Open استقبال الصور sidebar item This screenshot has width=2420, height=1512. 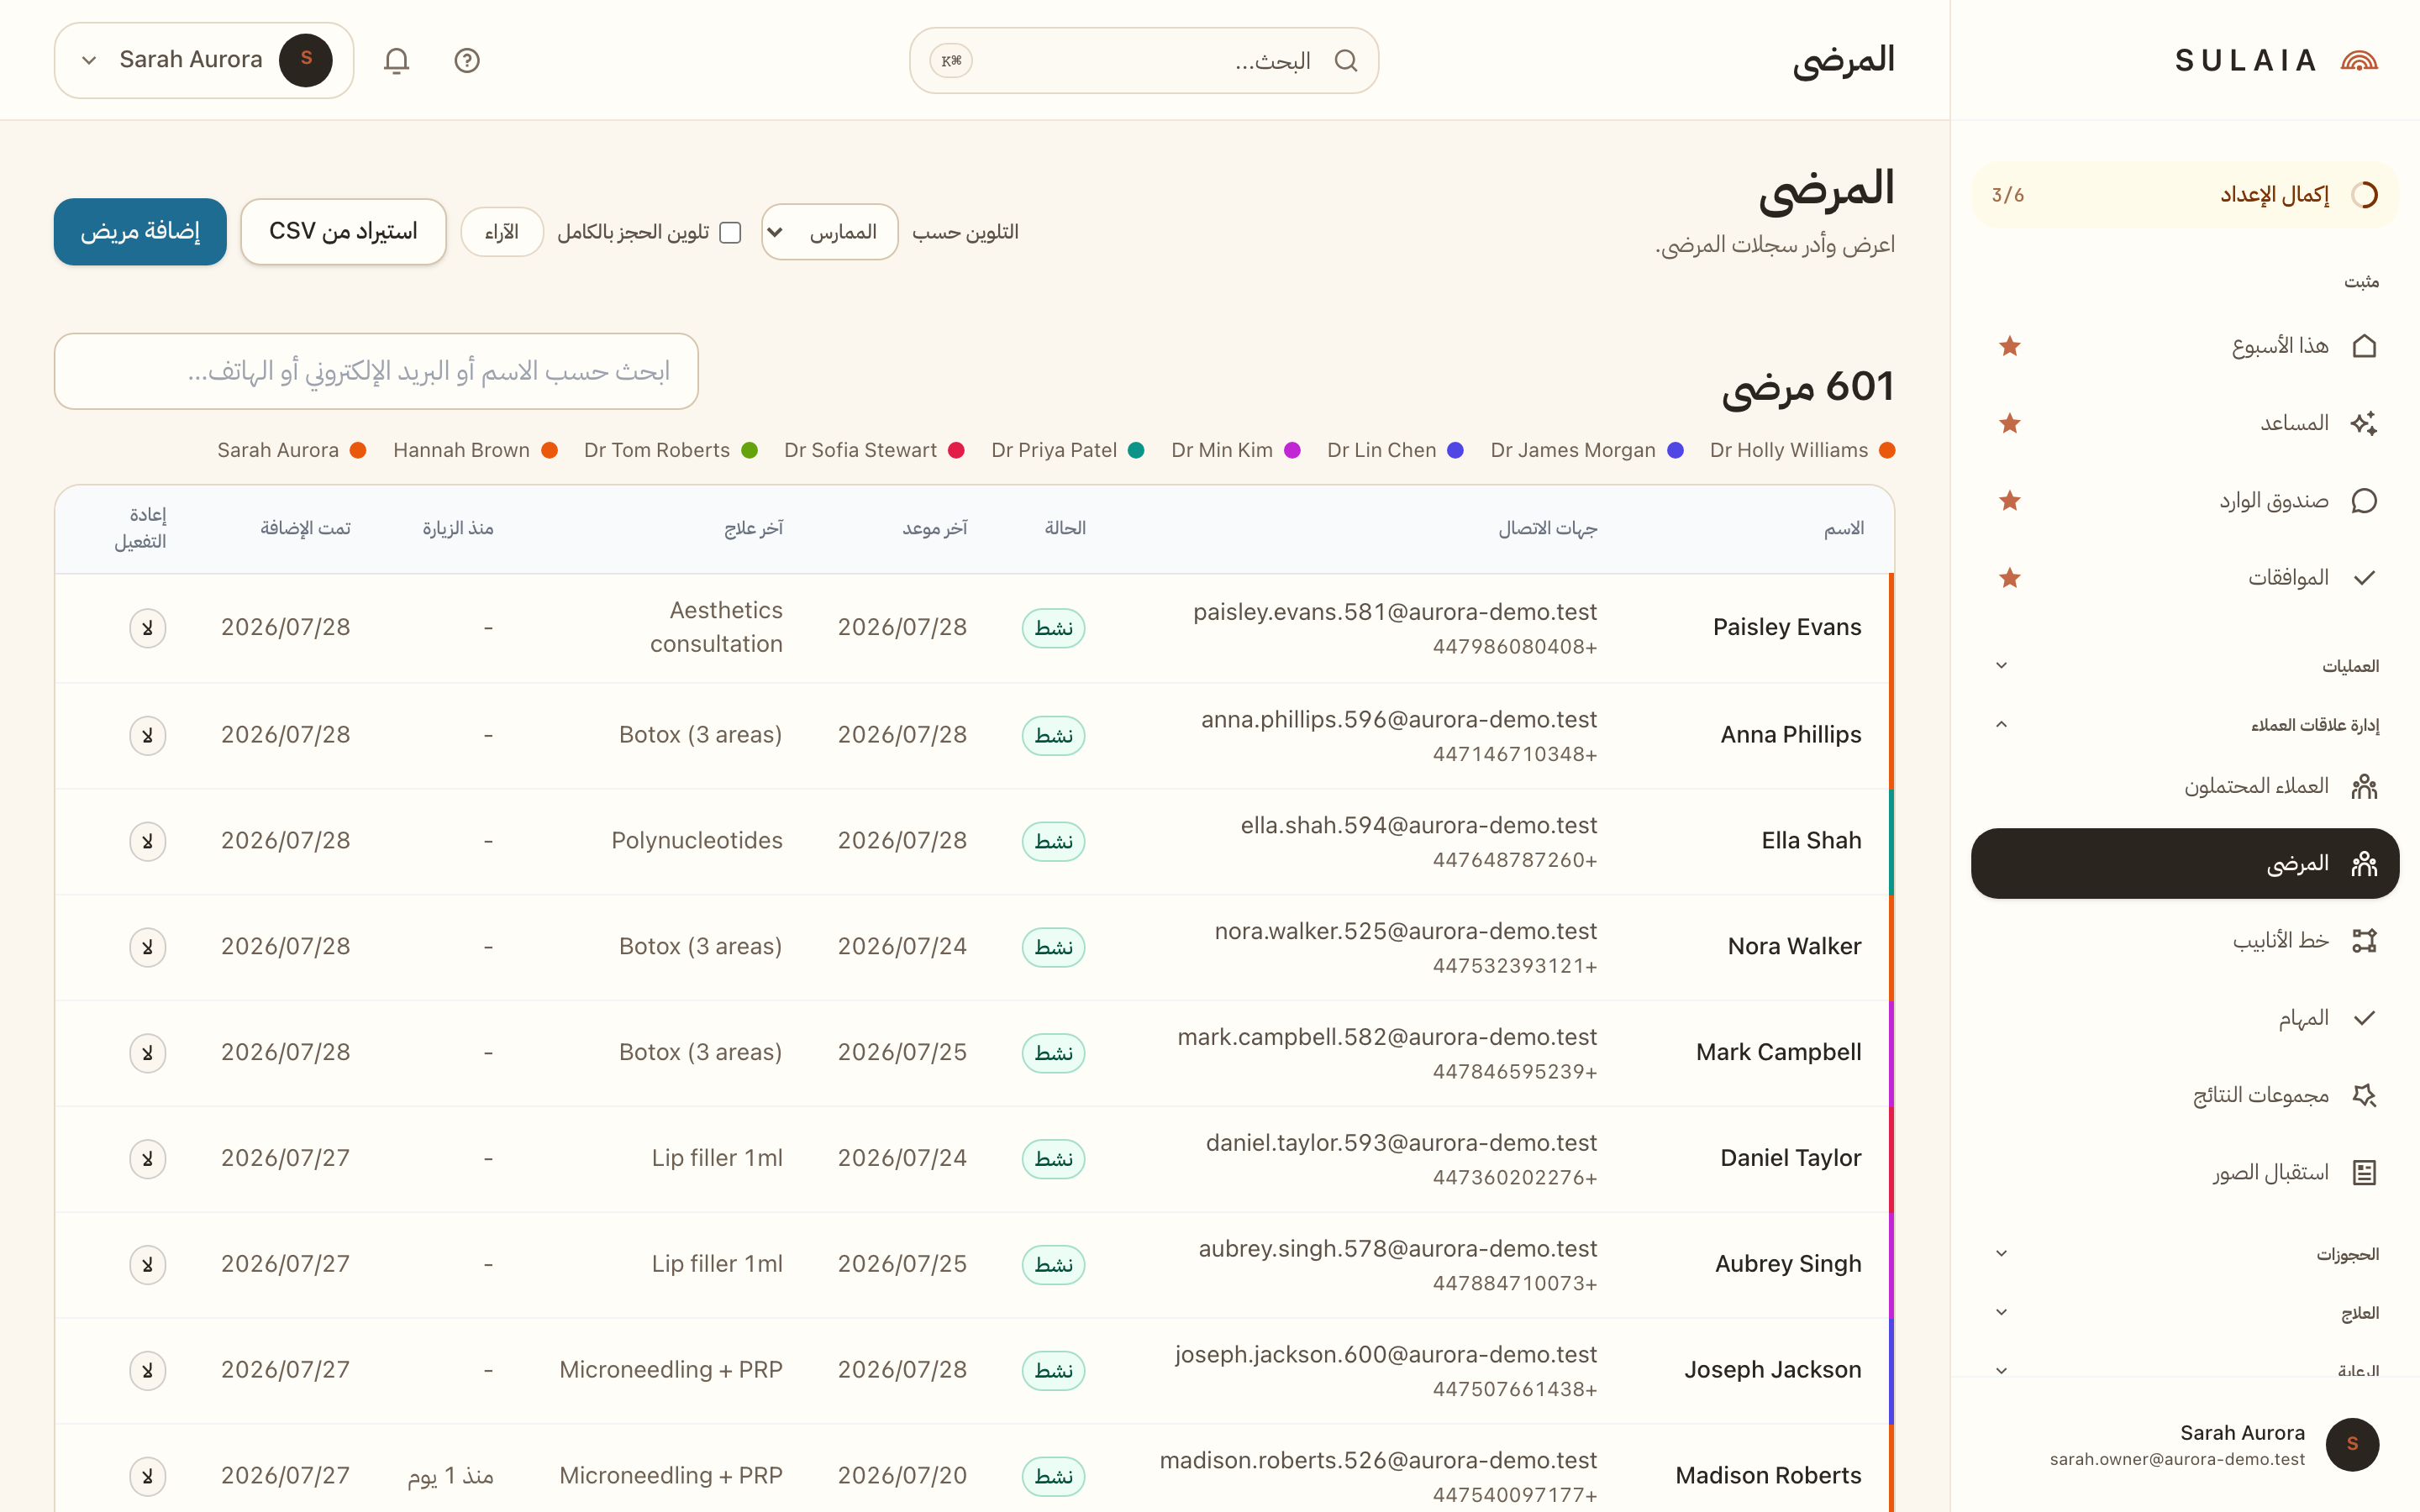[x=2185, y=1172]
